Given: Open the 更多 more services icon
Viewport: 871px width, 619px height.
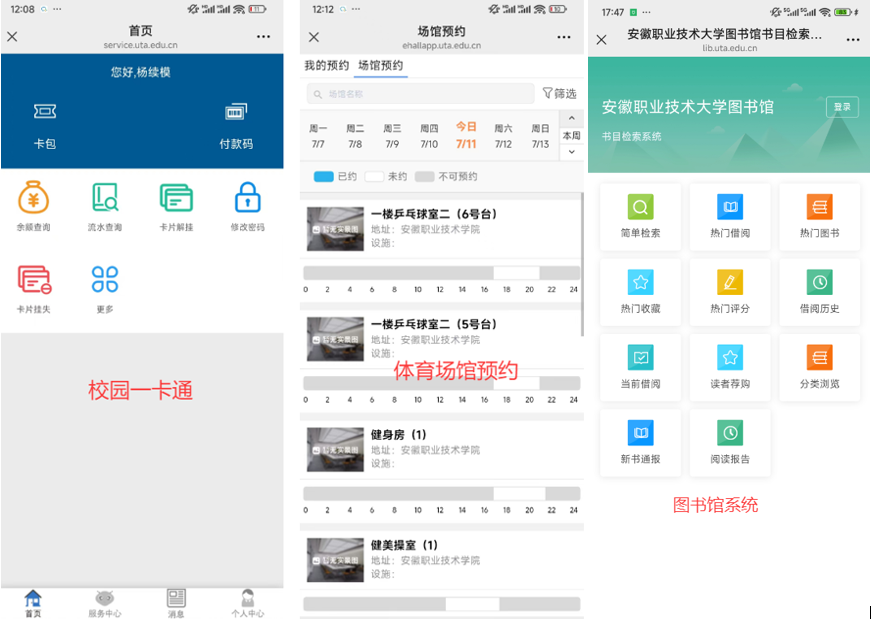Looking at the screenshot, I should [x=105, y=279].
